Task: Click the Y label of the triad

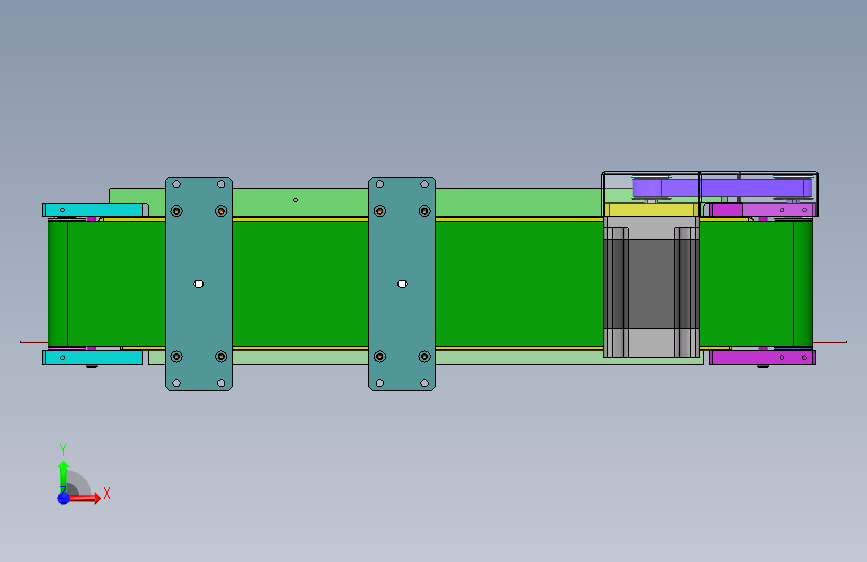Action: (x=63, y=449)
